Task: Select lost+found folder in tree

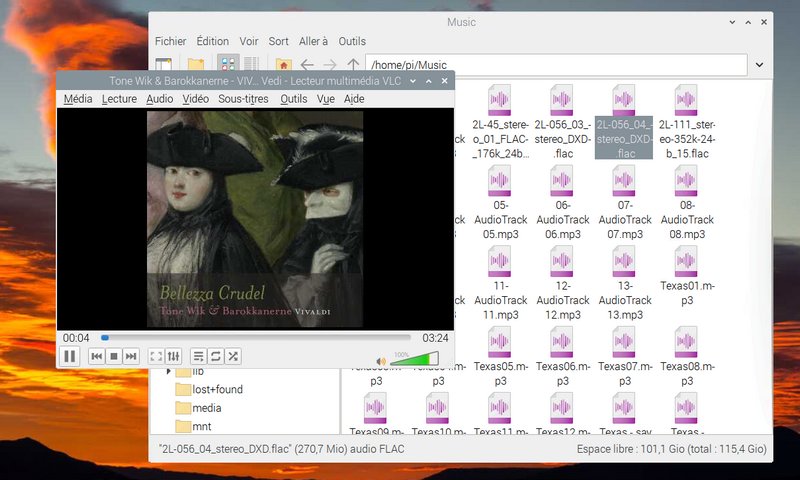Action: coord(209,390)
